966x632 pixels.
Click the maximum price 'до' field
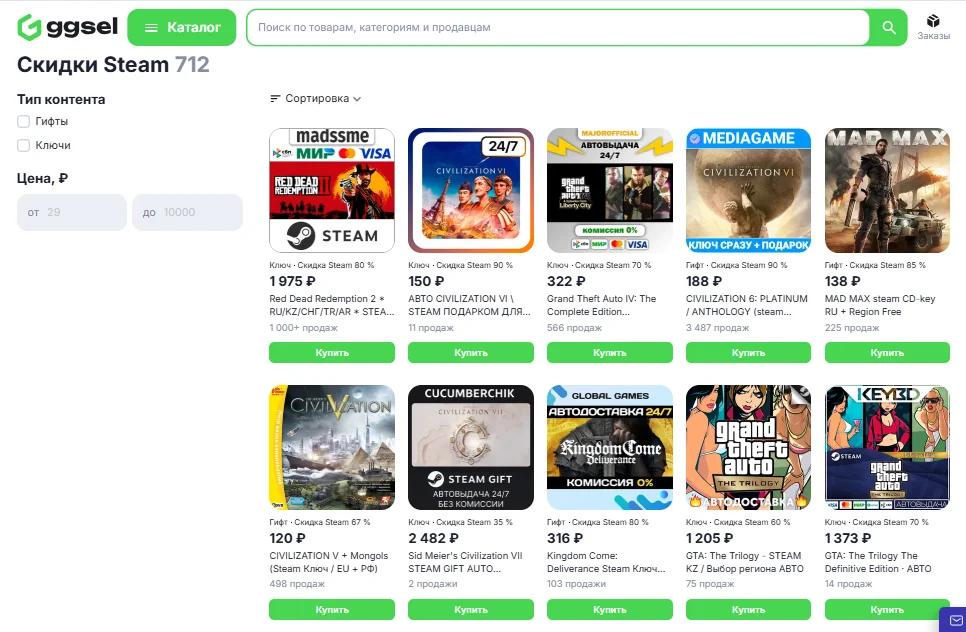pyautogui.click(x=187, y=212)
